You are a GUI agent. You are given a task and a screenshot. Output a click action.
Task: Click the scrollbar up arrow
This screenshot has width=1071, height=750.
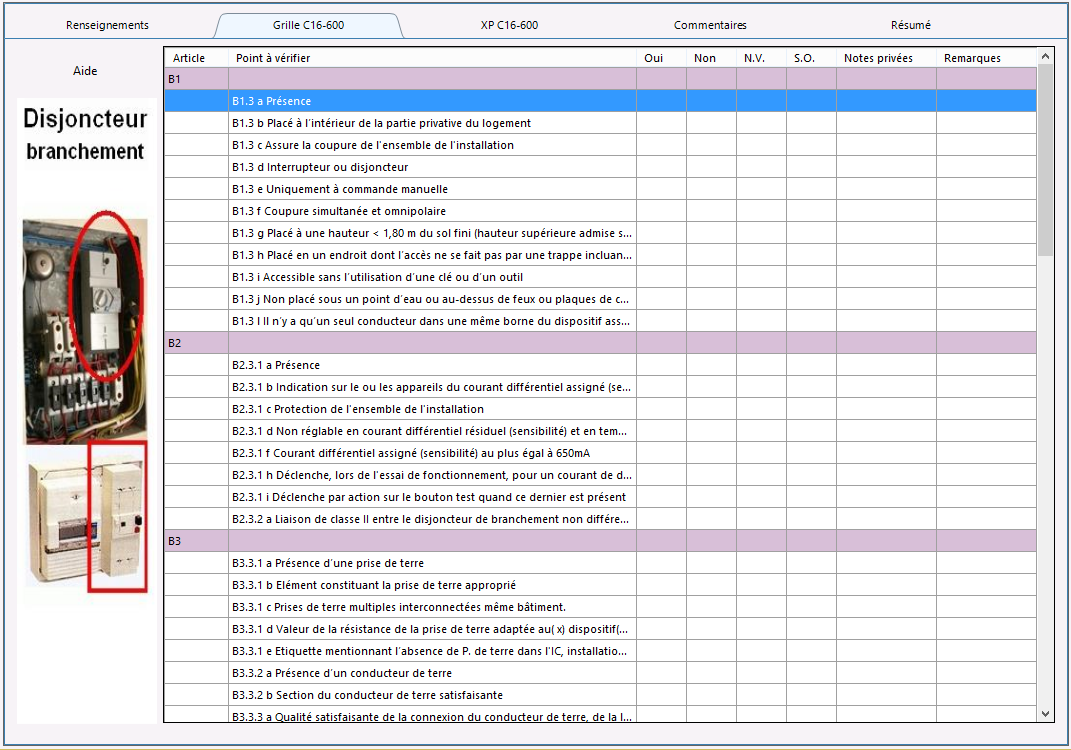click(x=1045, y=57)
